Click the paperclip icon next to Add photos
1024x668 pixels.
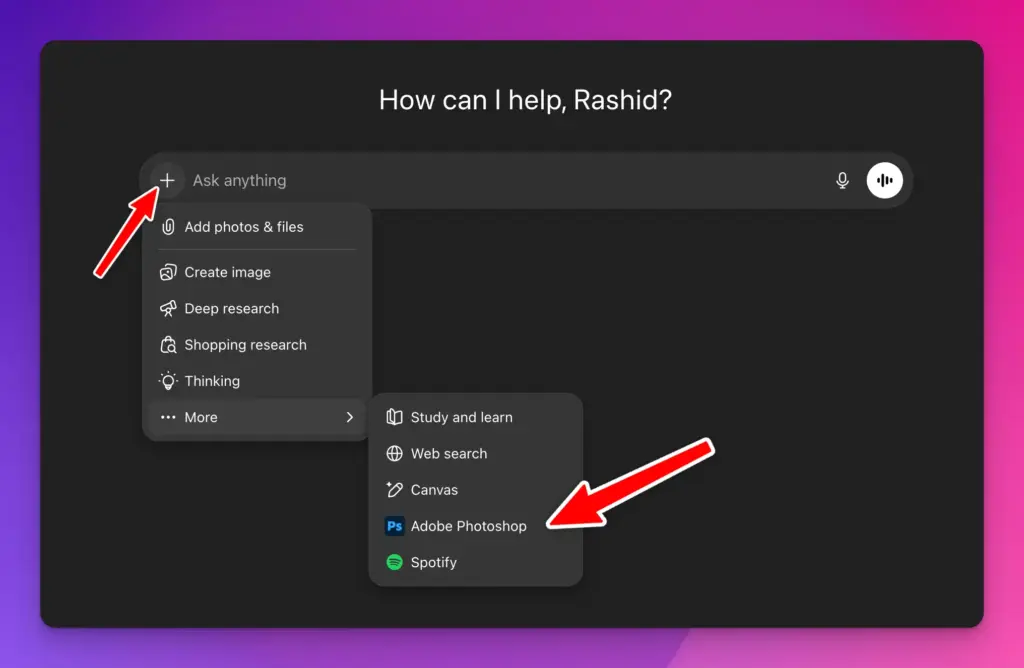coord(167,227)
